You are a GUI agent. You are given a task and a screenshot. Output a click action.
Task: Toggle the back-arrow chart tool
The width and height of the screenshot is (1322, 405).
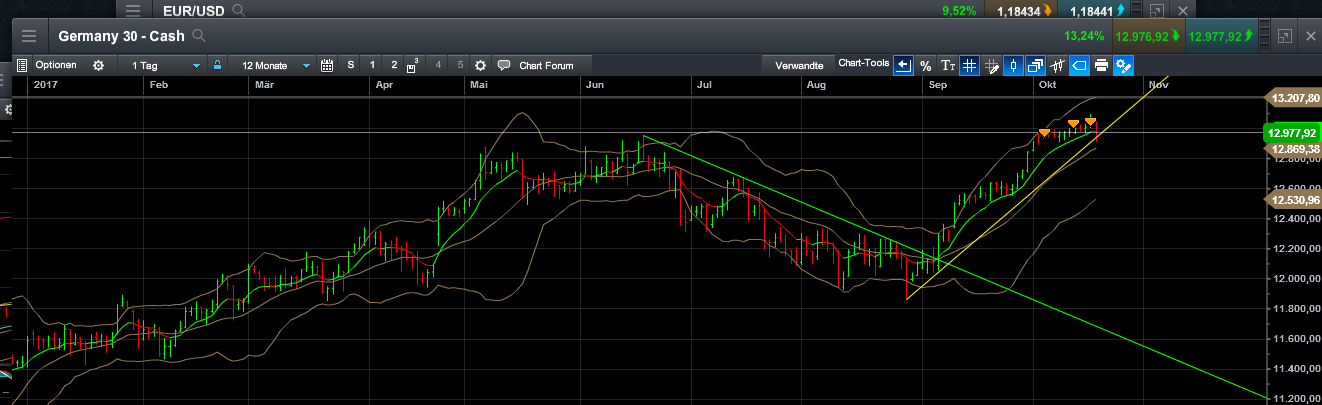[903, 65]
